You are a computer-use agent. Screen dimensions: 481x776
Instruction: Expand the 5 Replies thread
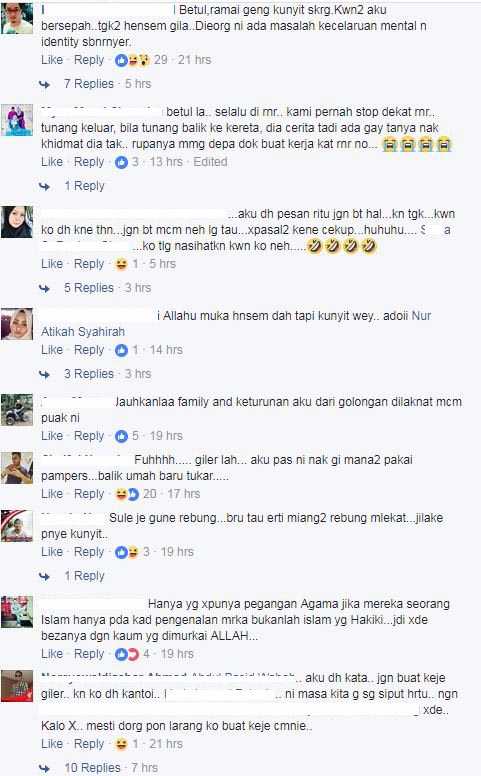click(x=89, y=288)
